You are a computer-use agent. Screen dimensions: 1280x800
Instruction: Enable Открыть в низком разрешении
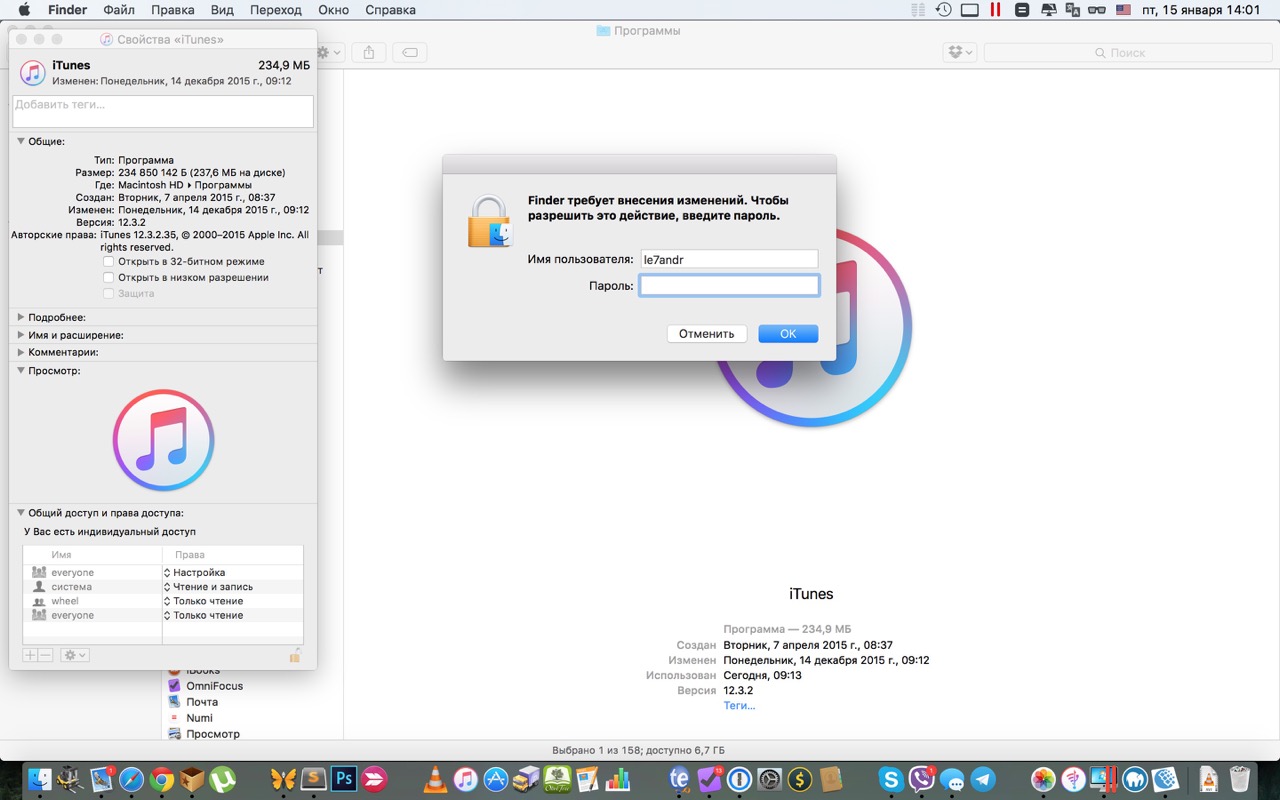click(x=109, y=278)
